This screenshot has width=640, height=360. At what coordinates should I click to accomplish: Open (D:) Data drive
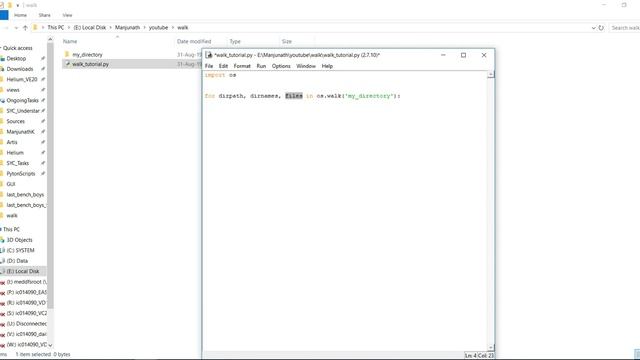tap(17, 261)
